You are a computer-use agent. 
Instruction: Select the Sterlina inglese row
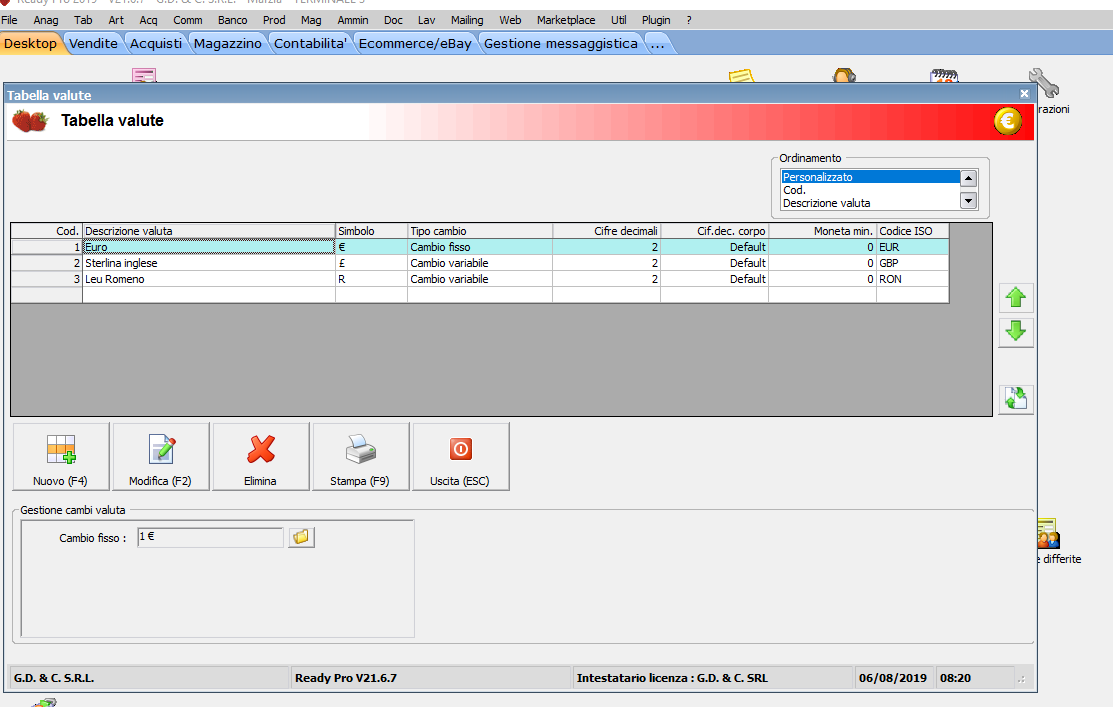pos(480,263)
